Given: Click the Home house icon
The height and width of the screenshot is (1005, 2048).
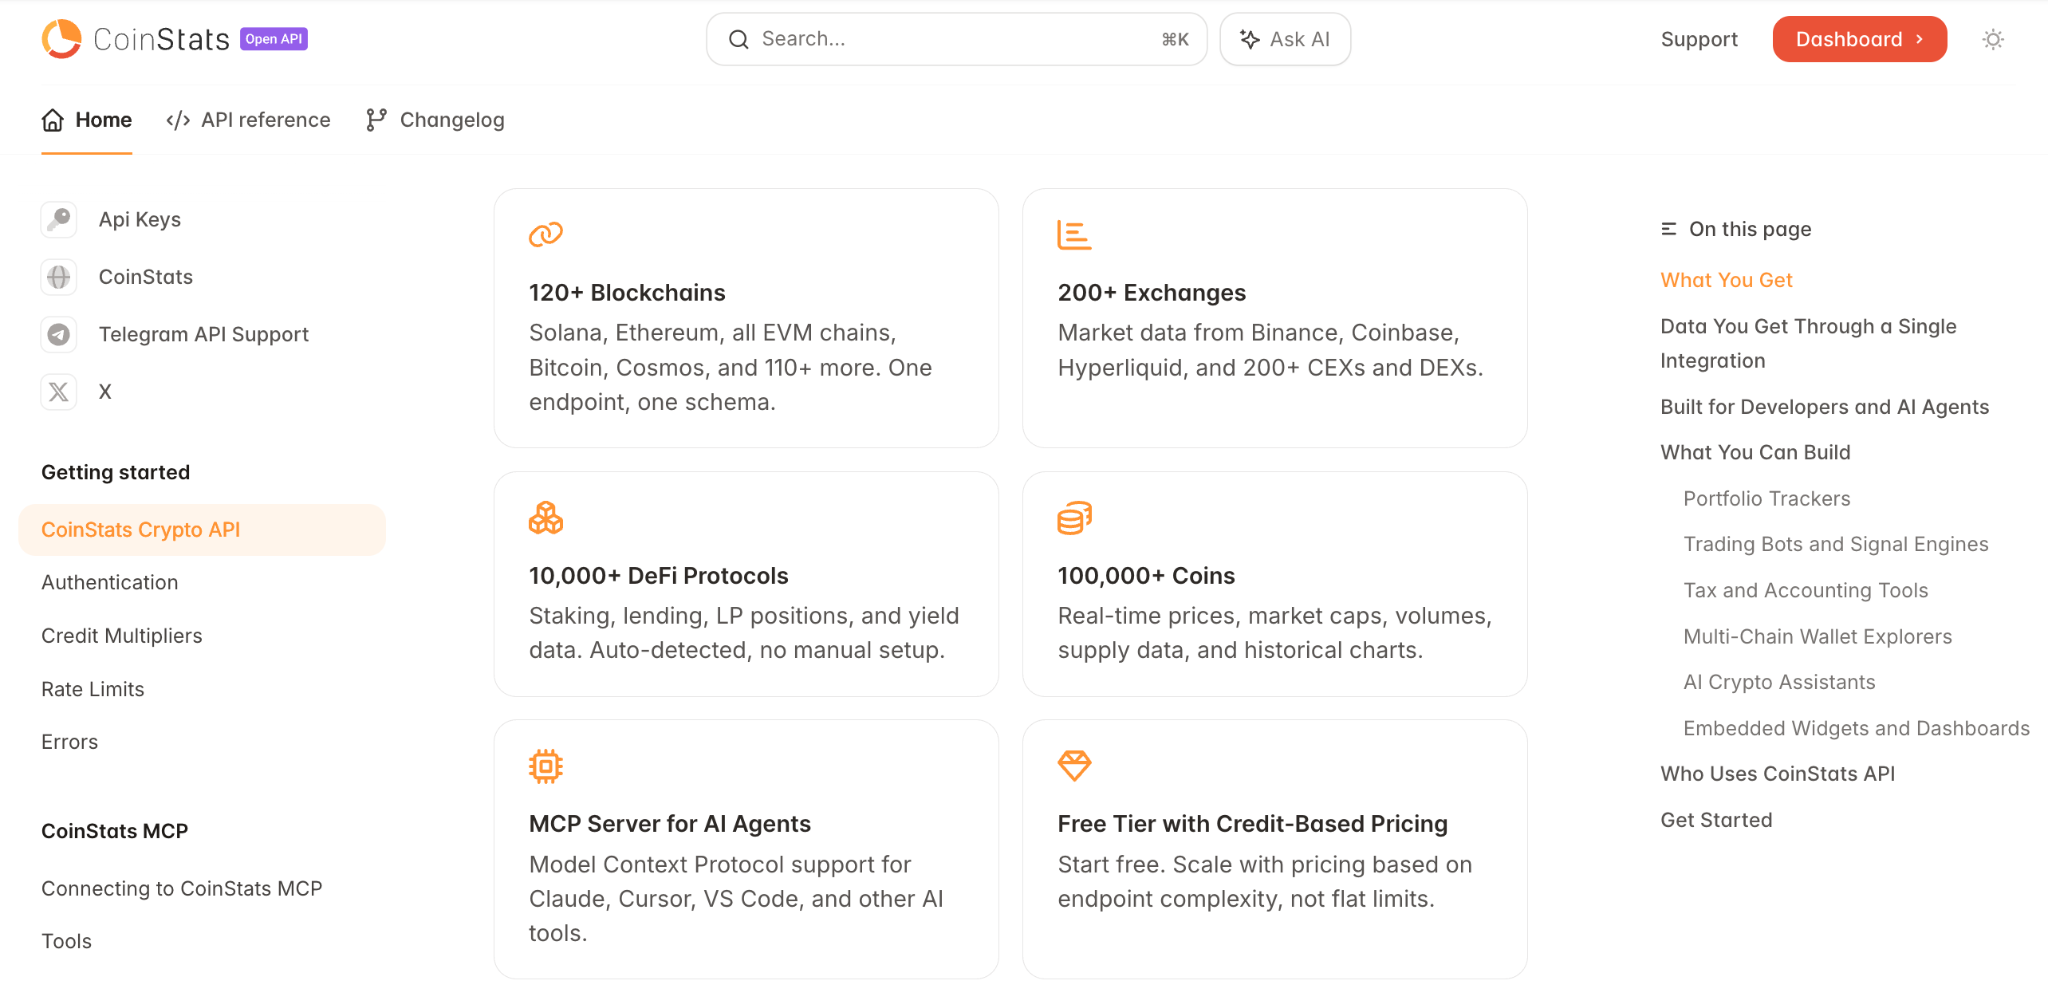Looking at the screenshot, I should 53,120.
